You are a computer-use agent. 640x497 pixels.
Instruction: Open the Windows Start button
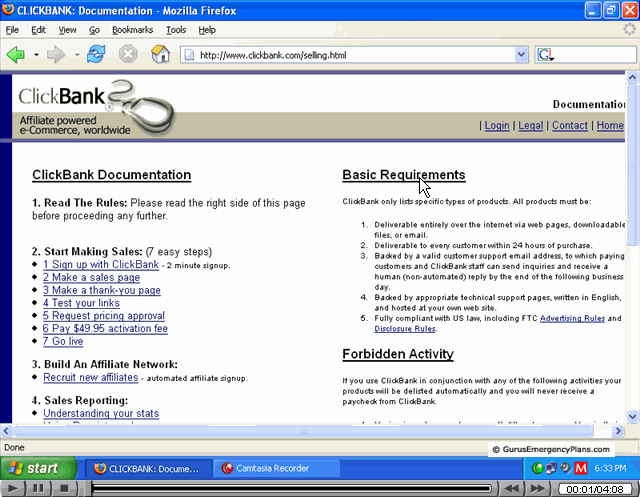(38, 468)
